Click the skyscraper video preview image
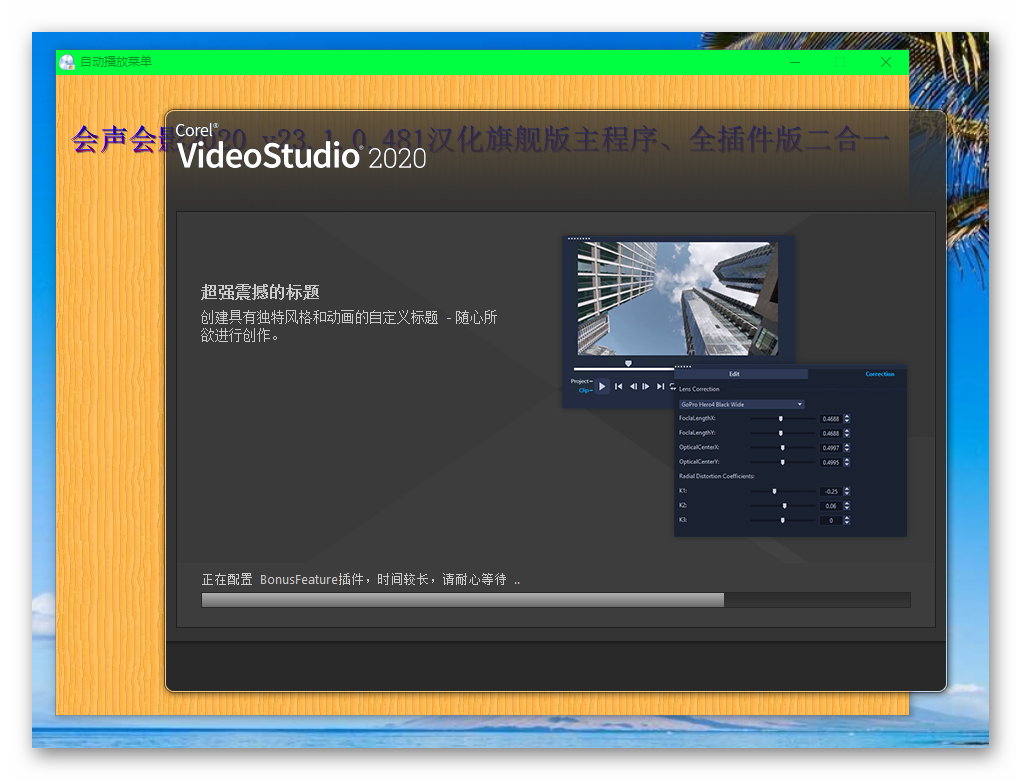This screenshot has width=1021, height=780. [677, 298]
